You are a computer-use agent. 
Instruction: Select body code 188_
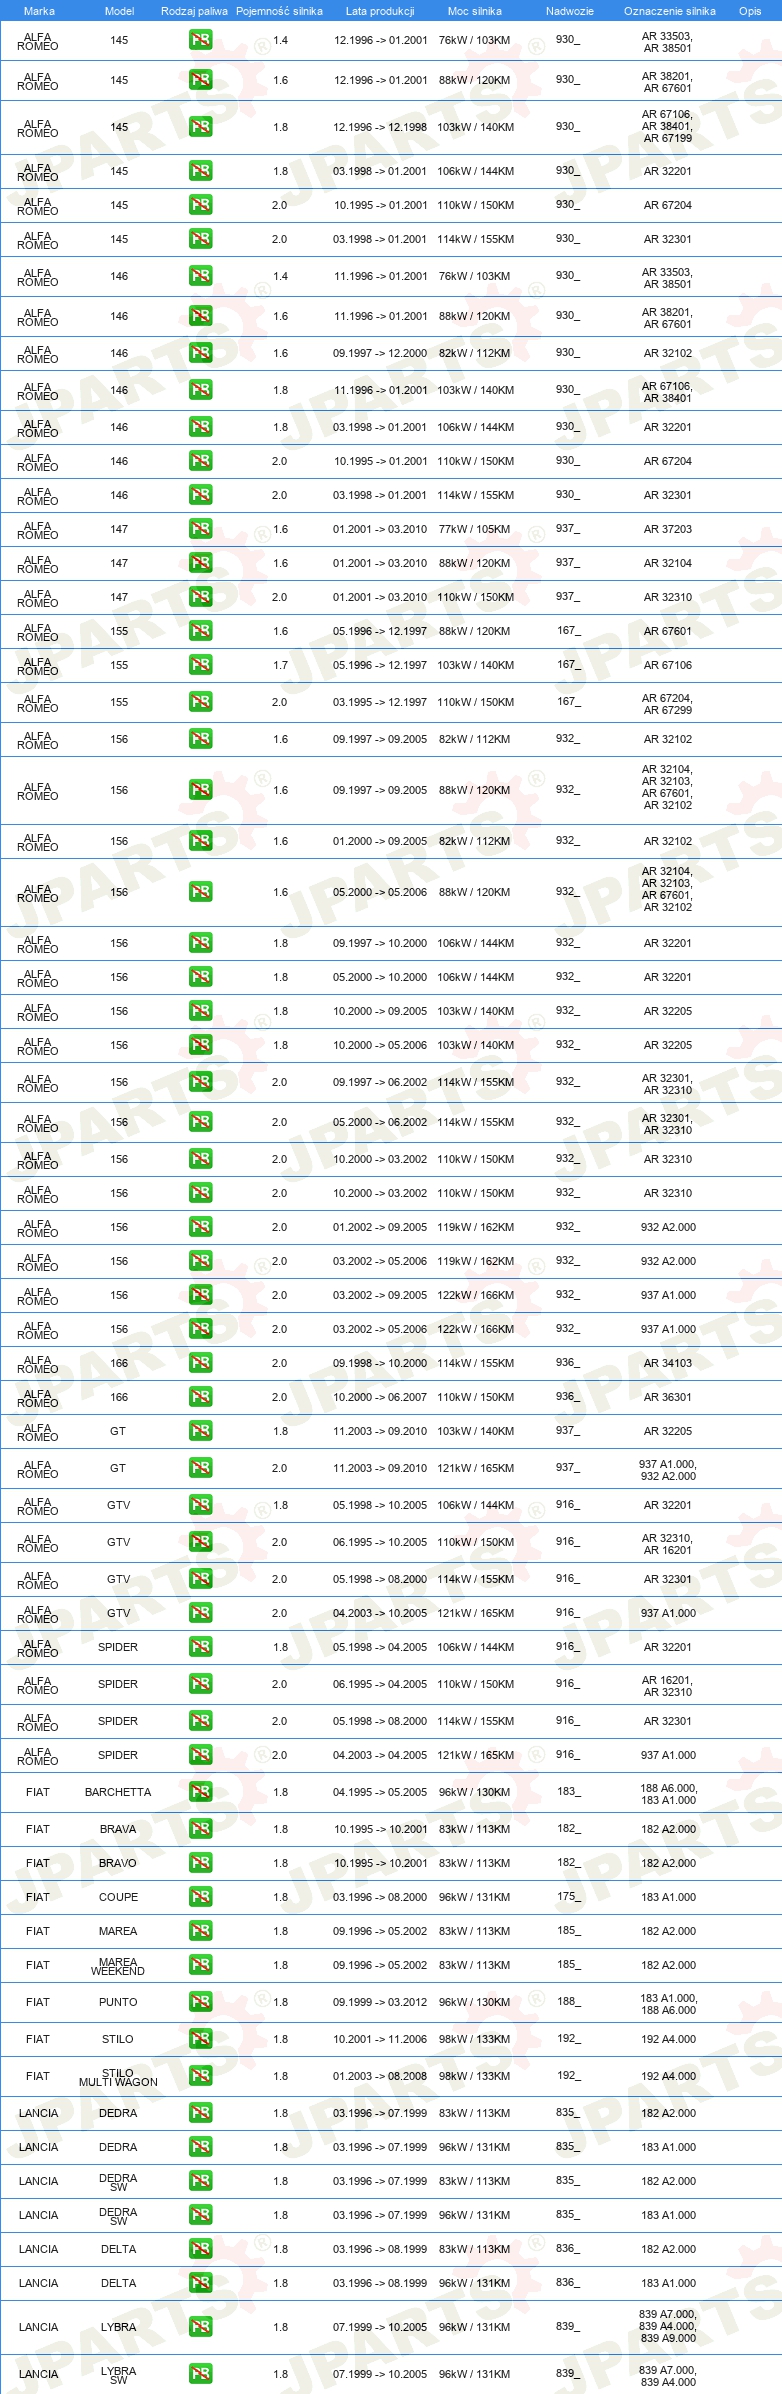568,2001
